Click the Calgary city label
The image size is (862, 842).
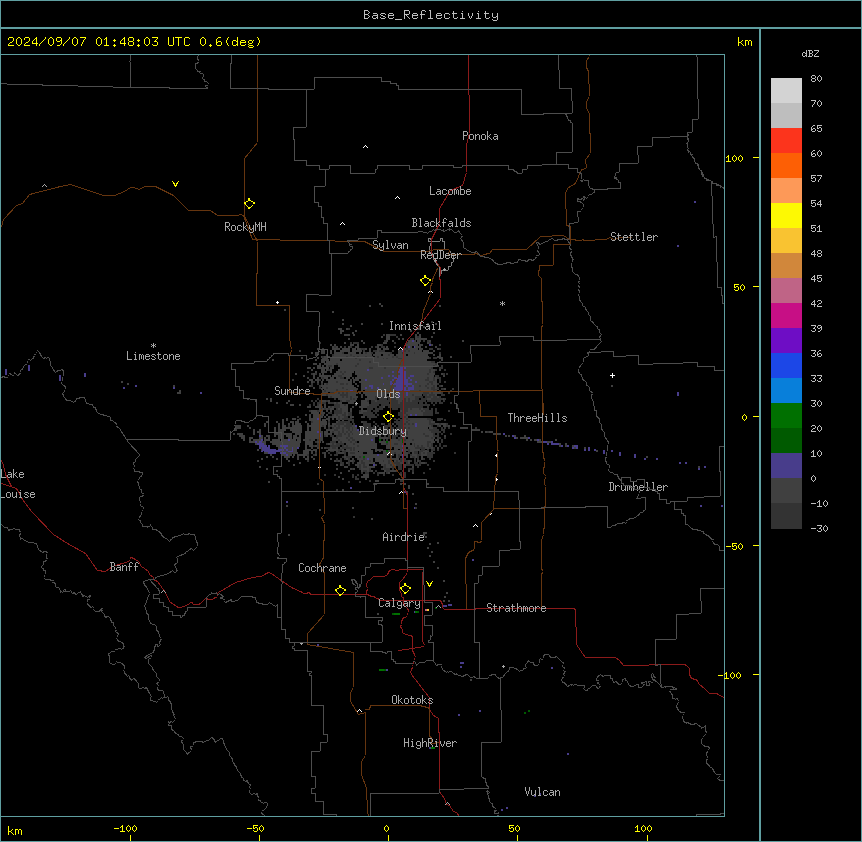[399, 603]
